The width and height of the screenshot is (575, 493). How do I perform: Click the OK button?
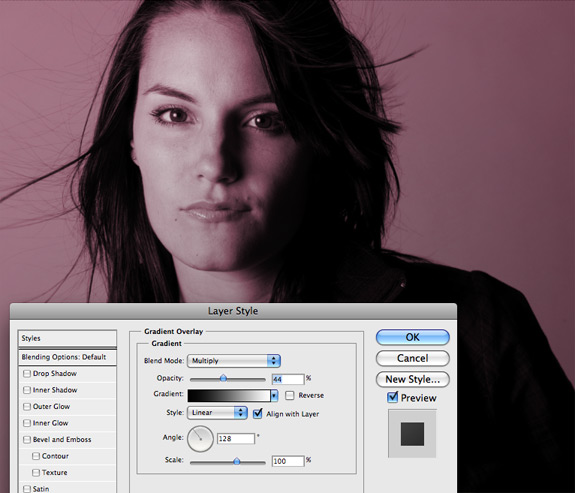point(413,337)
